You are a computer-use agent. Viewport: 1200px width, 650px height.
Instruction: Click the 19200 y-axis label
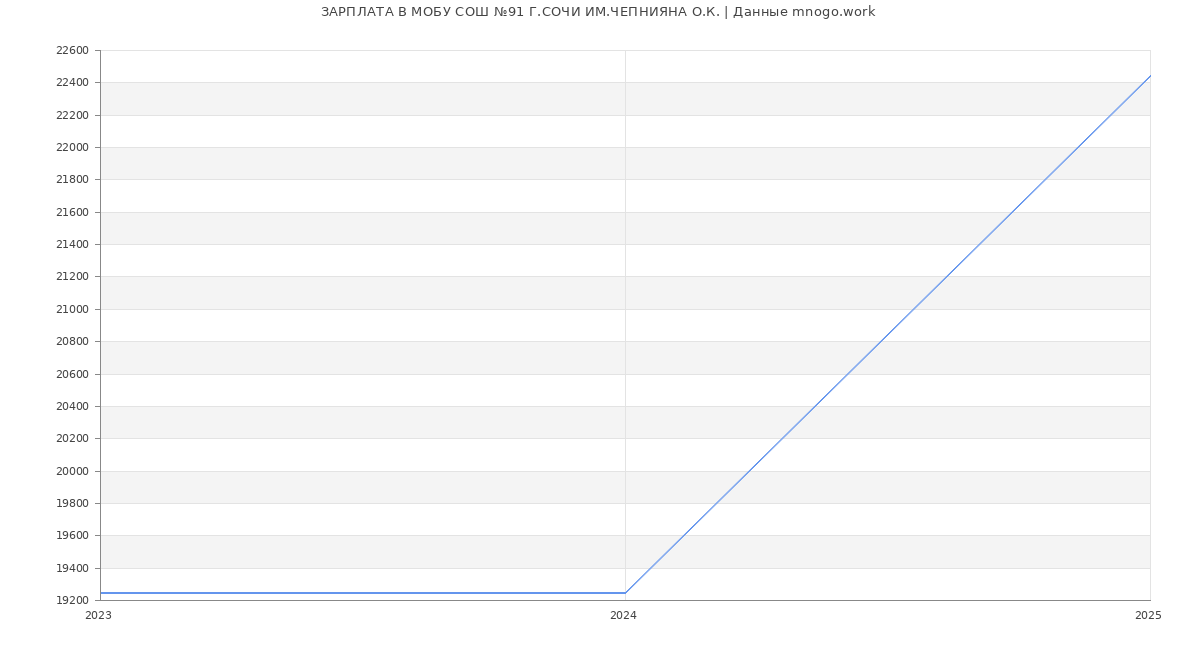coord(72,600)
